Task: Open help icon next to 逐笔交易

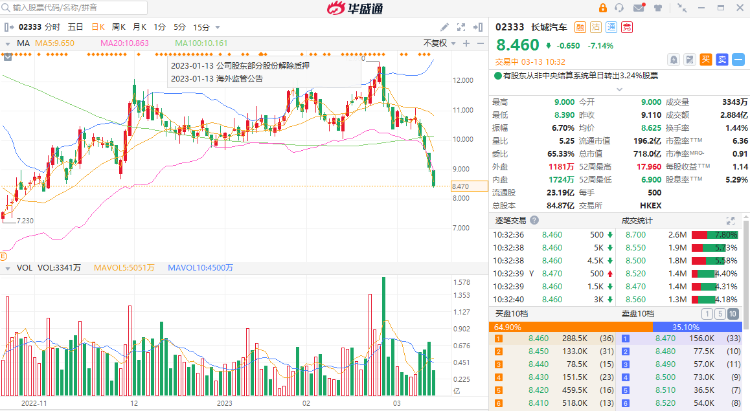Action: [534, 221]
